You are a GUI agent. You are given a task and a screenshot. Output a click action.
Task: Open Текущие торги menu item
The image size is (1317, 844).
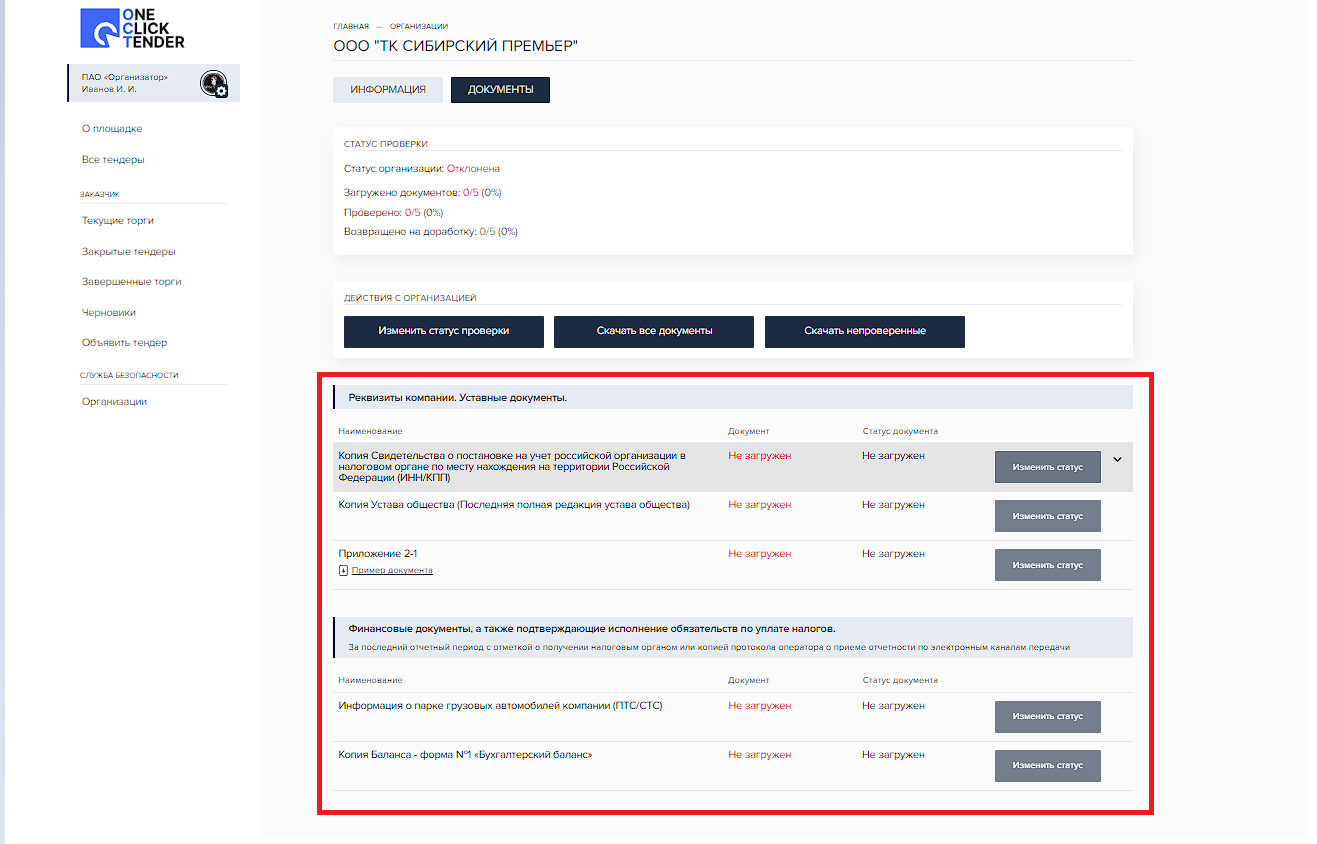pos(118,221)
